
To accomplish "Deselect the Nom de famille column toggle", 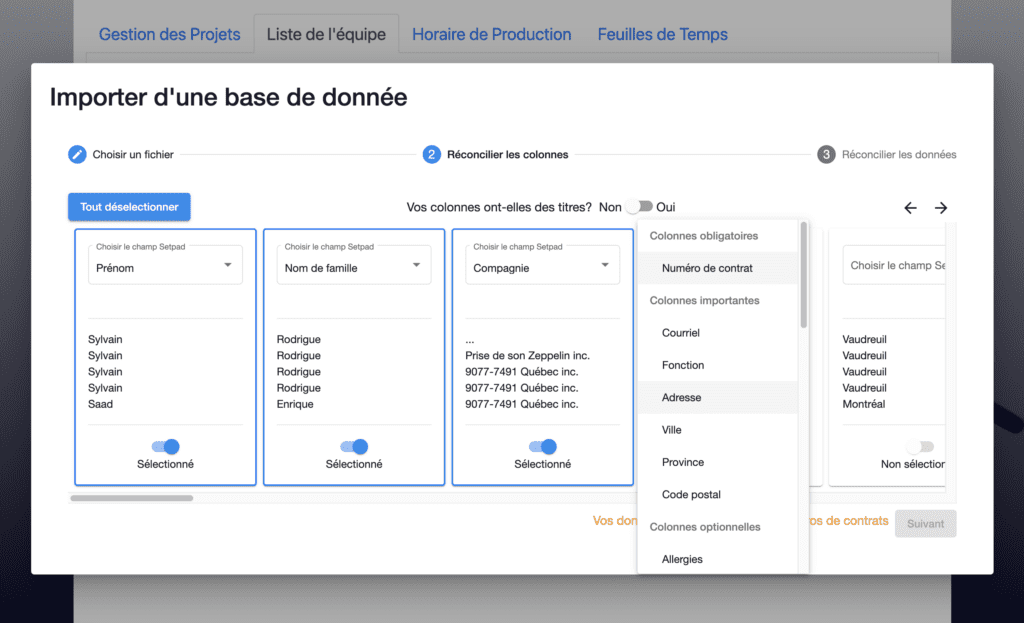I will (354, 447).
